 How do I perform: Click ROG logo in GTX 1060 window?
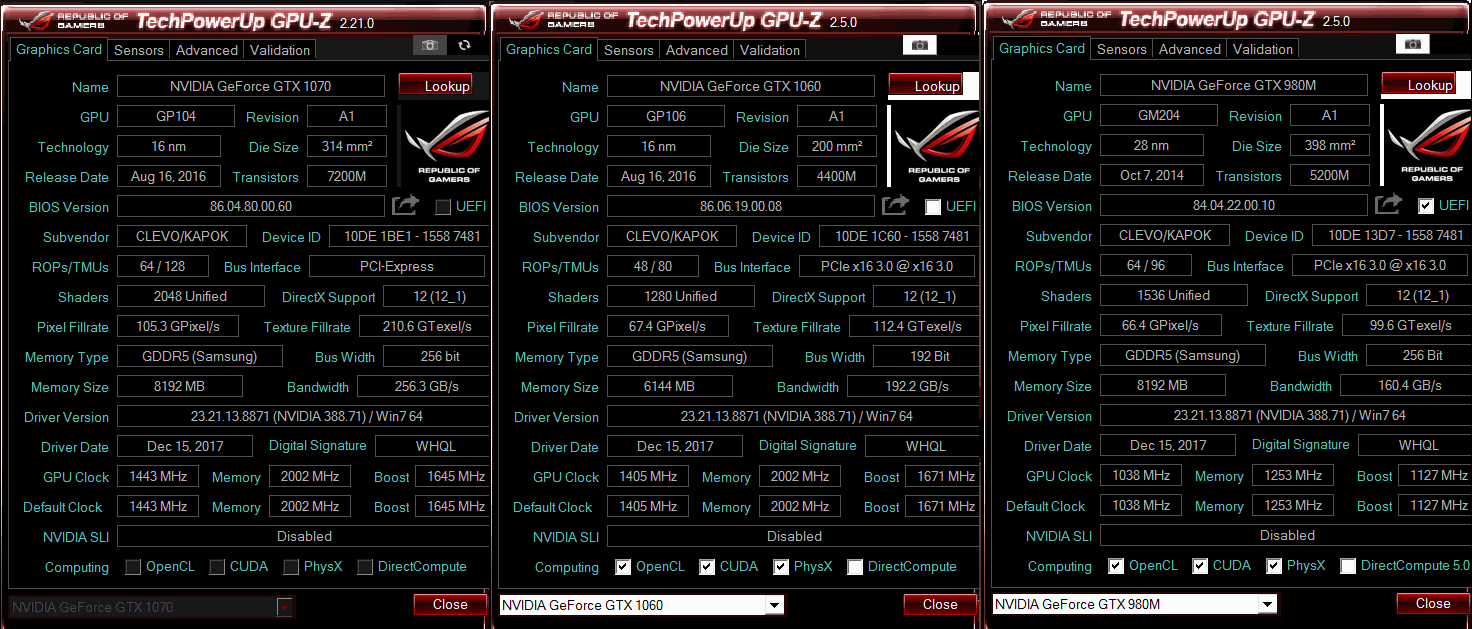935,147
